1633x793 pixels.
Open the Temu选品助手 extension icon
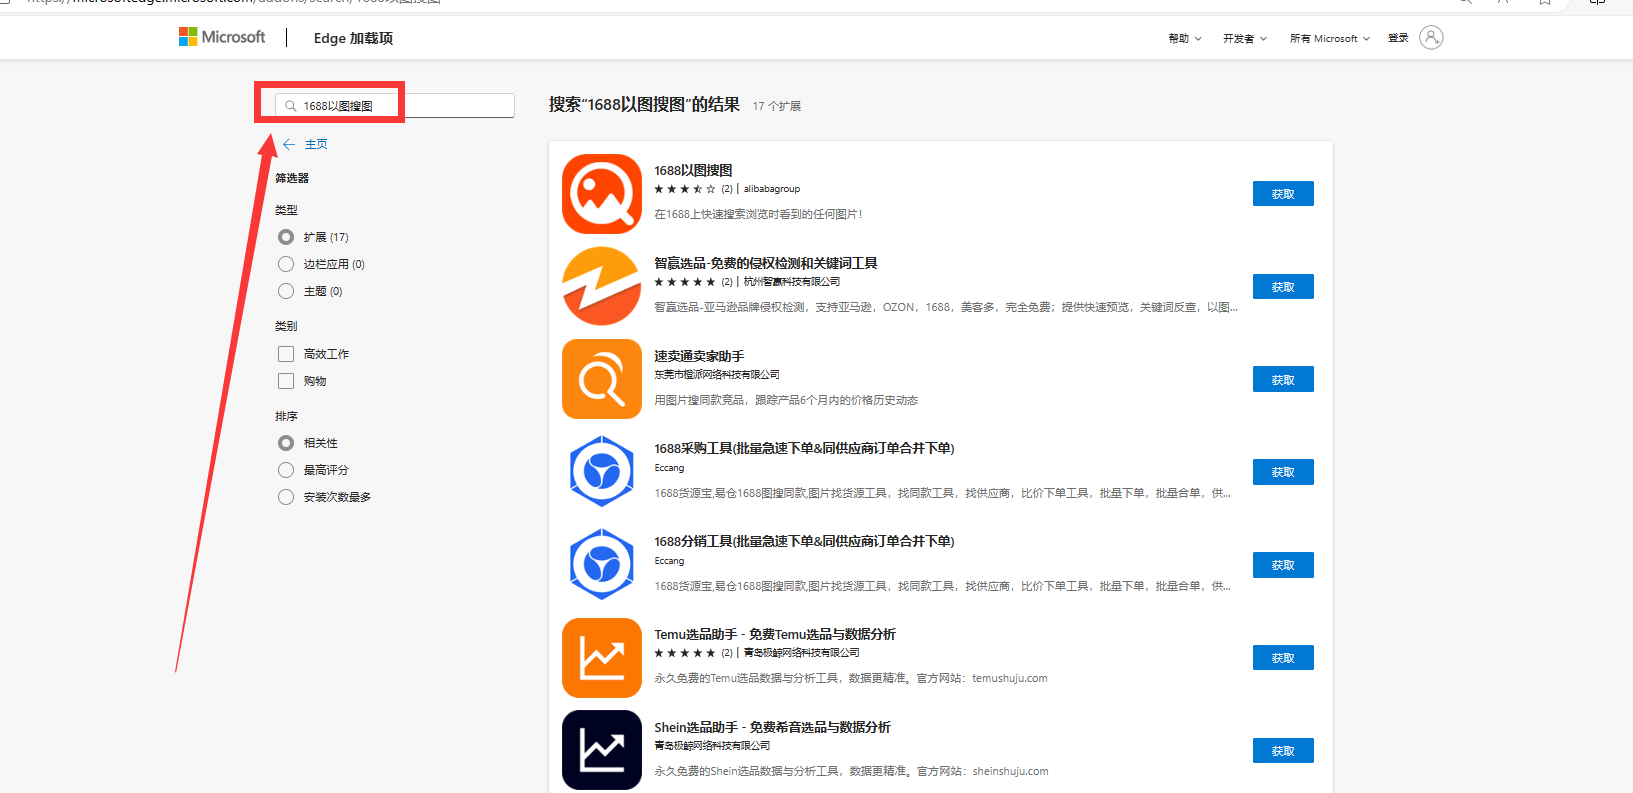[x=602, y=658]
